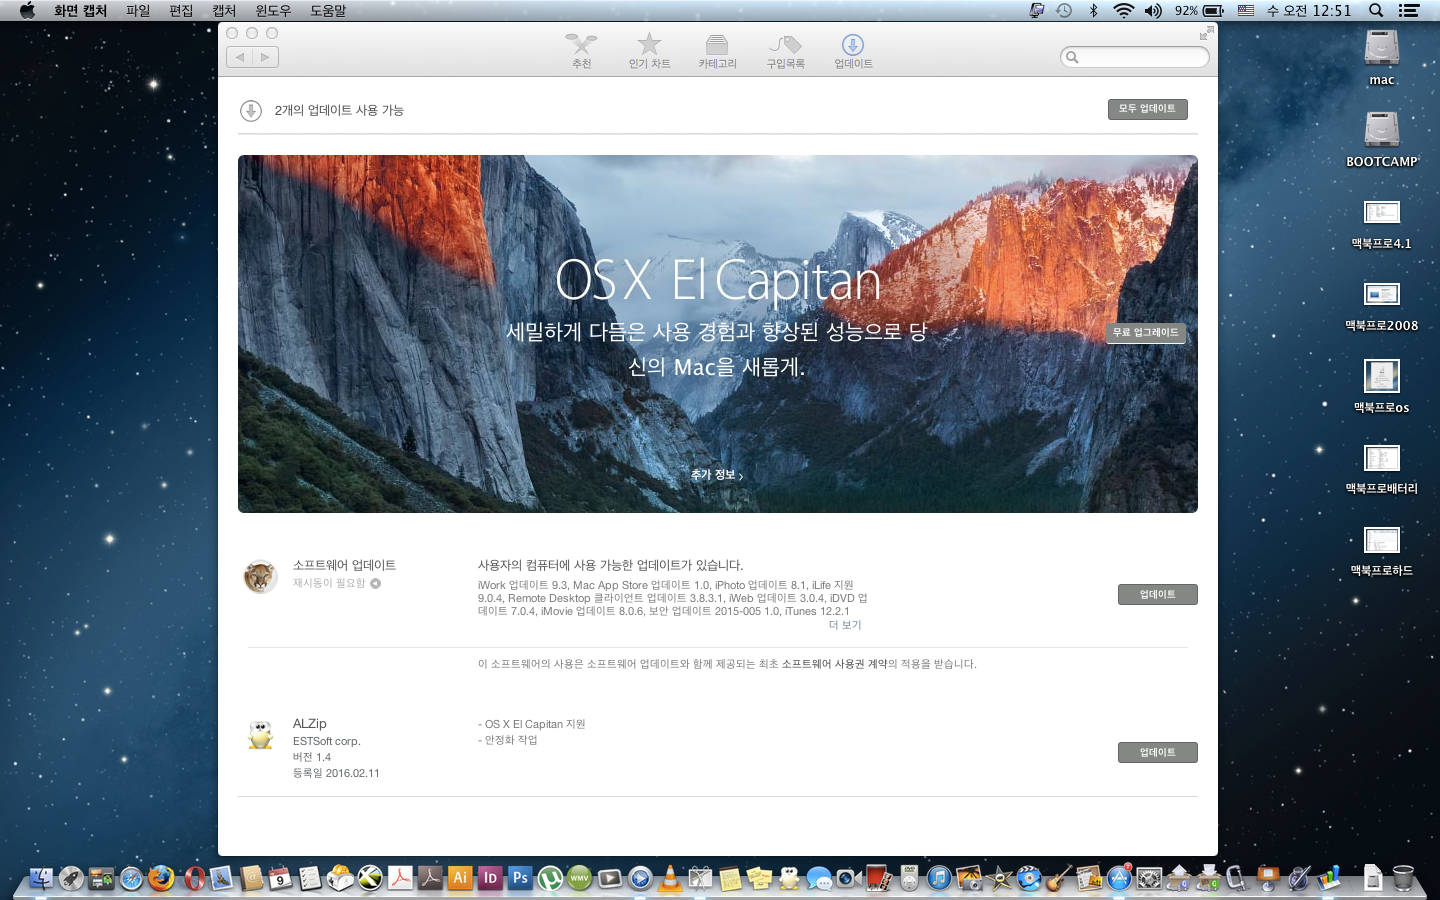Open 구입목록 (Purchased) tag icon

785,50
